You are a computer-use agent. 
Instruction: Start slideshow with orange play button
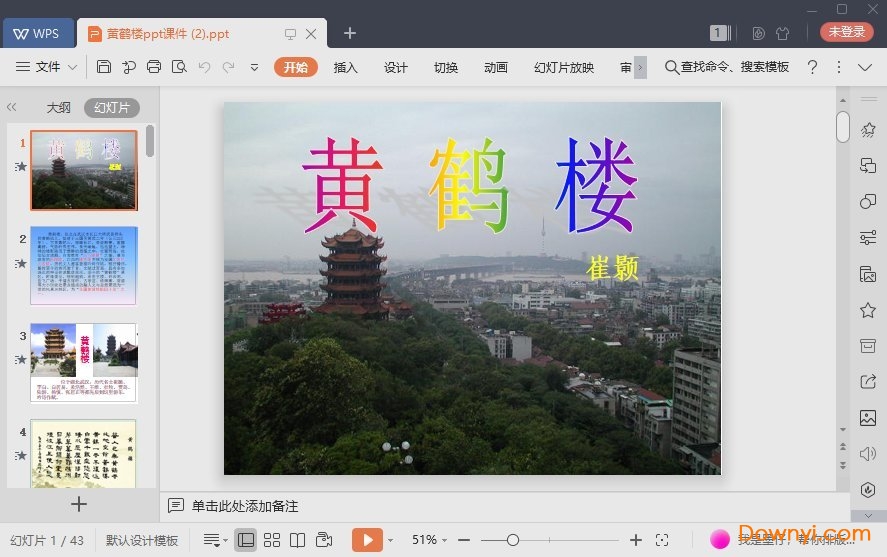click(x=367, y=540)
